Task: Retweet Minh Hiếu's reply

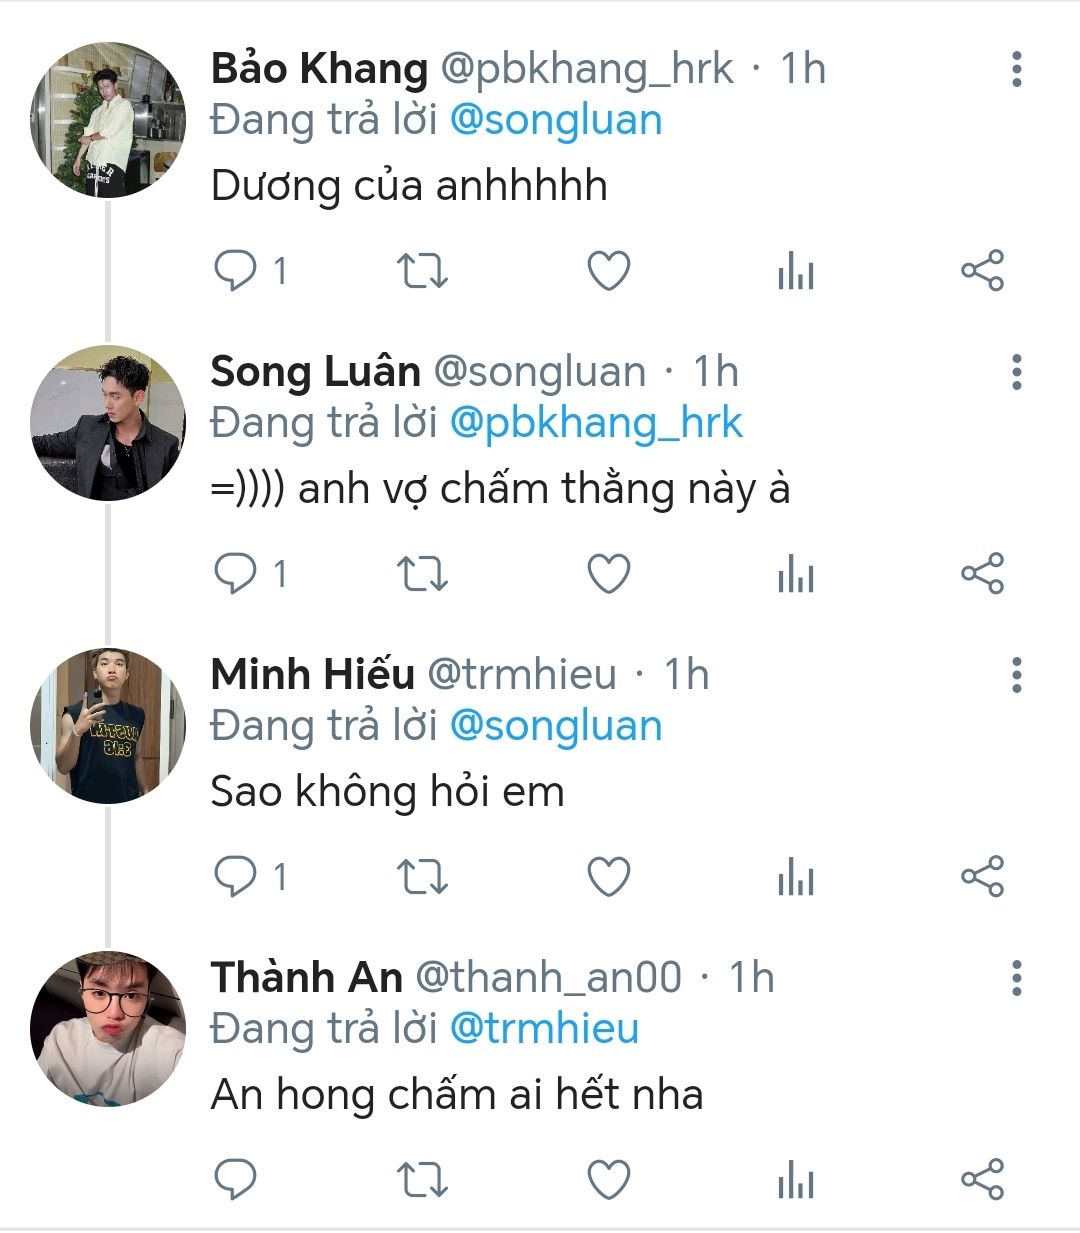Action: coord(422,877)
